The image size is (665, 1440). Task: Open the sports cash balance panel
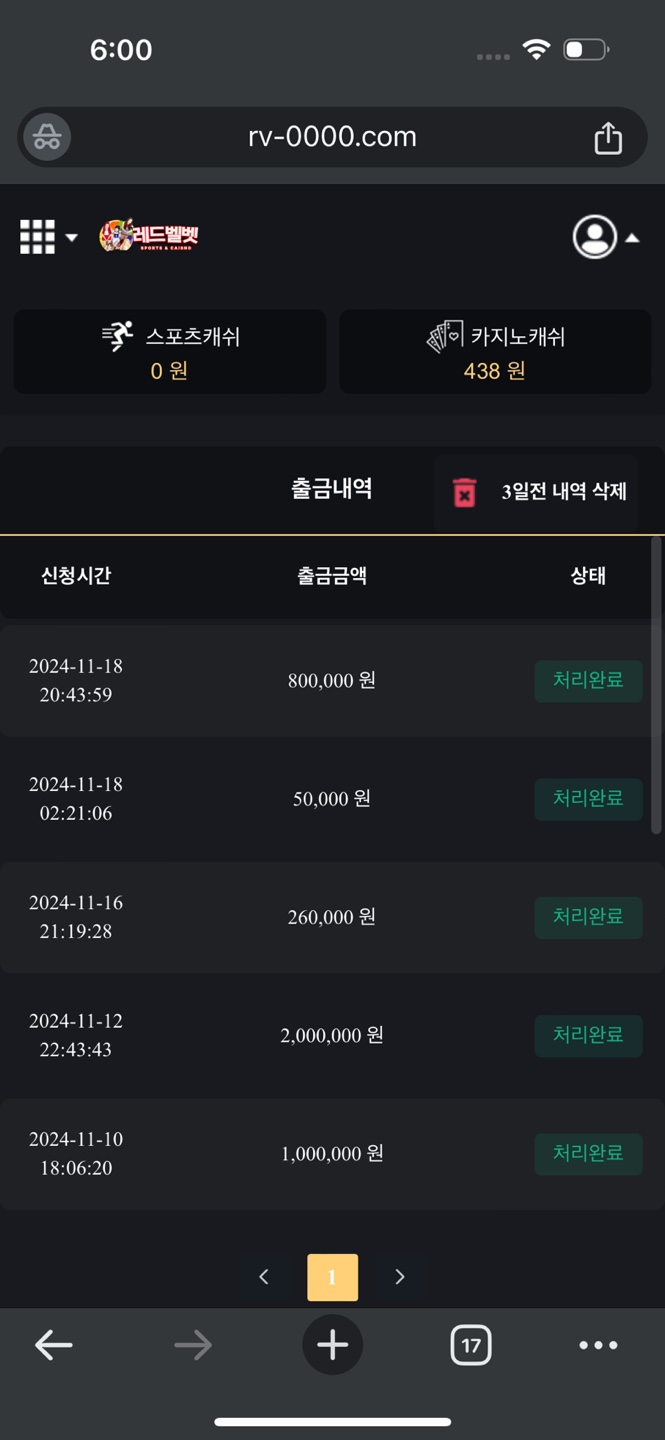tap(170, 352)
